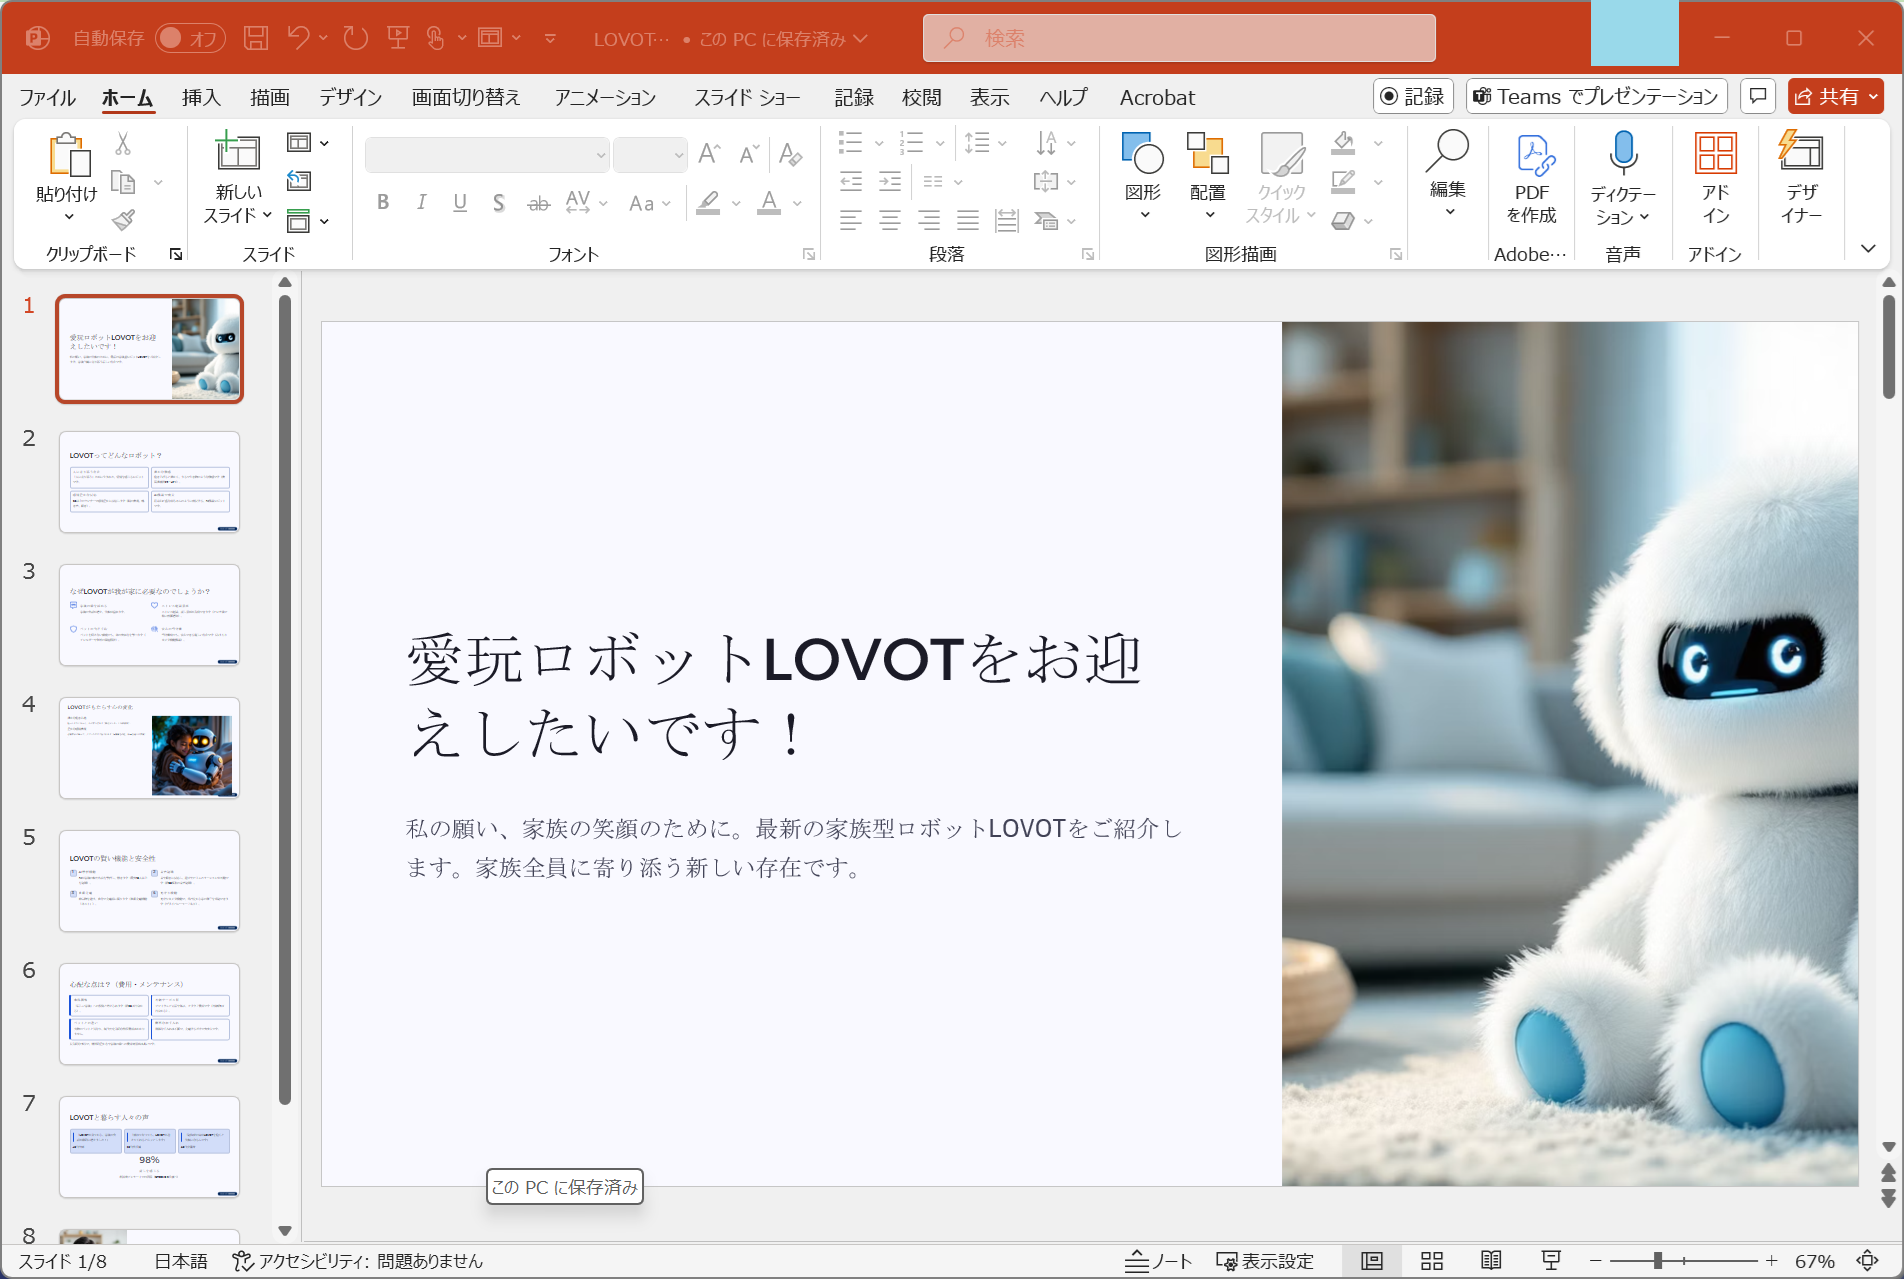Open the Add-ins icon
This screenshot has width=1904, height=1279.
click(1716, 180)
